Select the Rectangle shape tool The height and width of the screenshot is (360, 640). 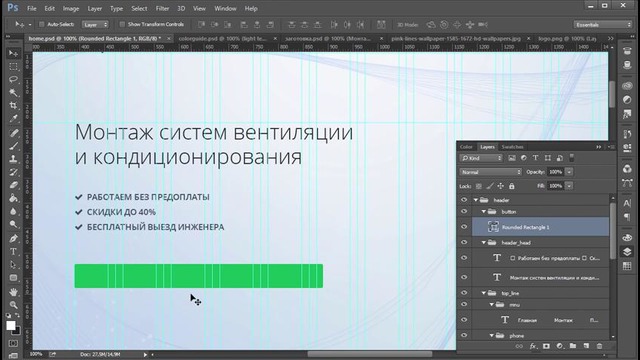pyautogui.click(x=13, y=278)
